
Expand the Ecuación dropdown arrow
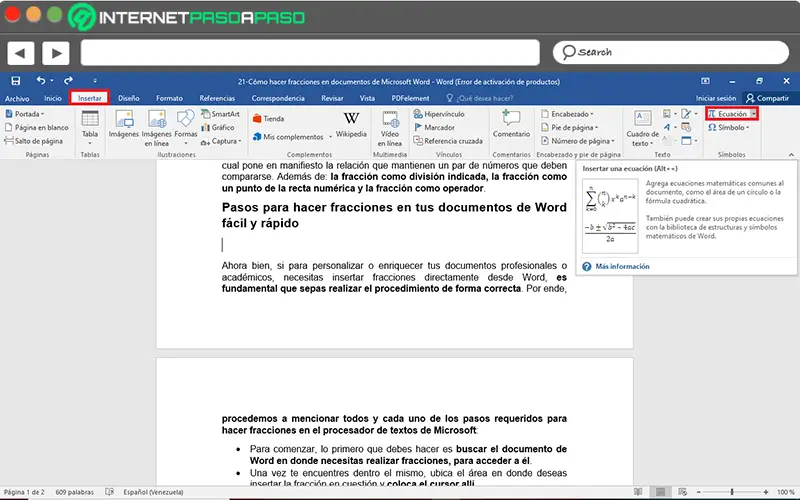coord(754,114)
